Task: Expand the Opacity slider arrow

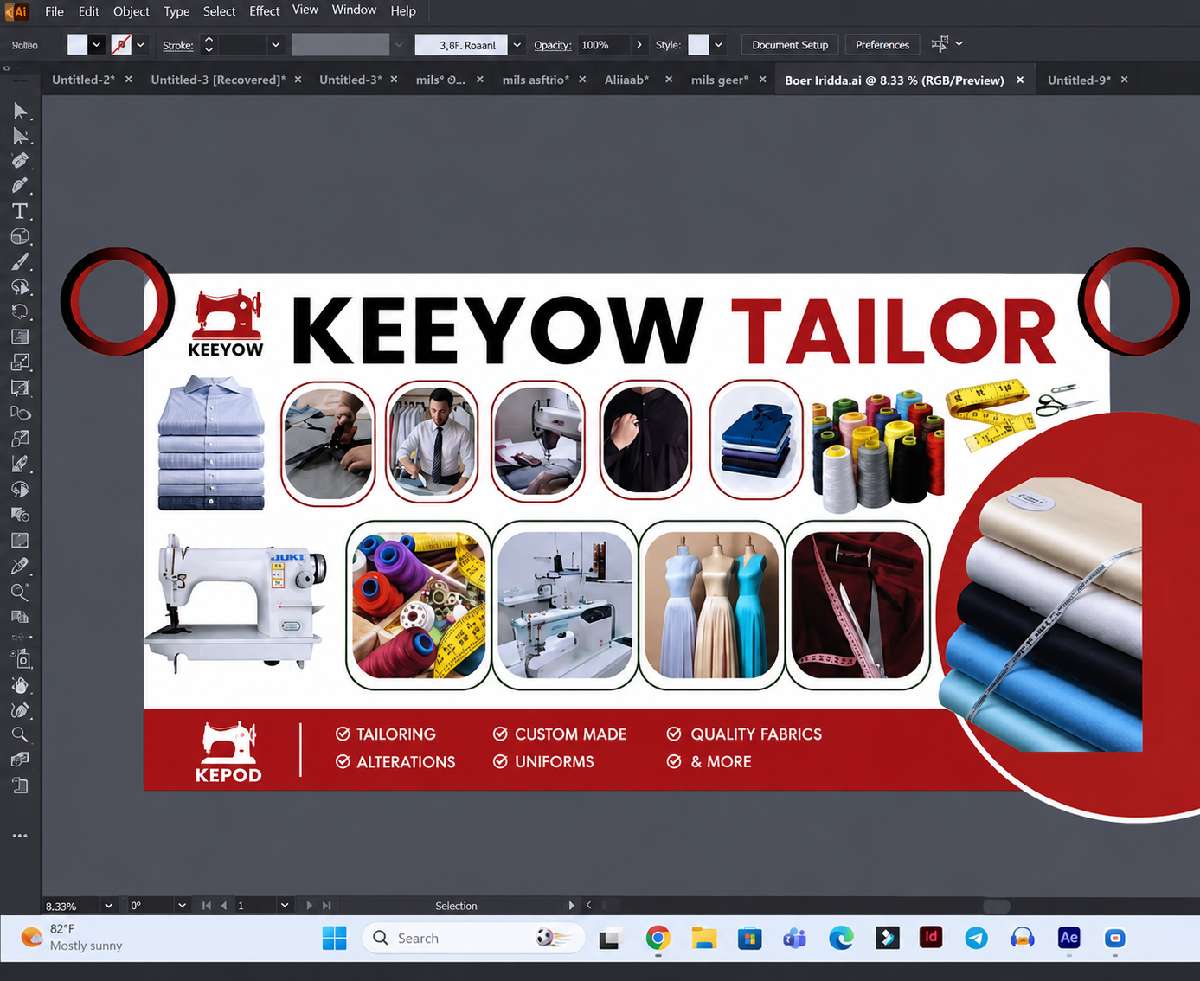Action: [x=639, y=45]
